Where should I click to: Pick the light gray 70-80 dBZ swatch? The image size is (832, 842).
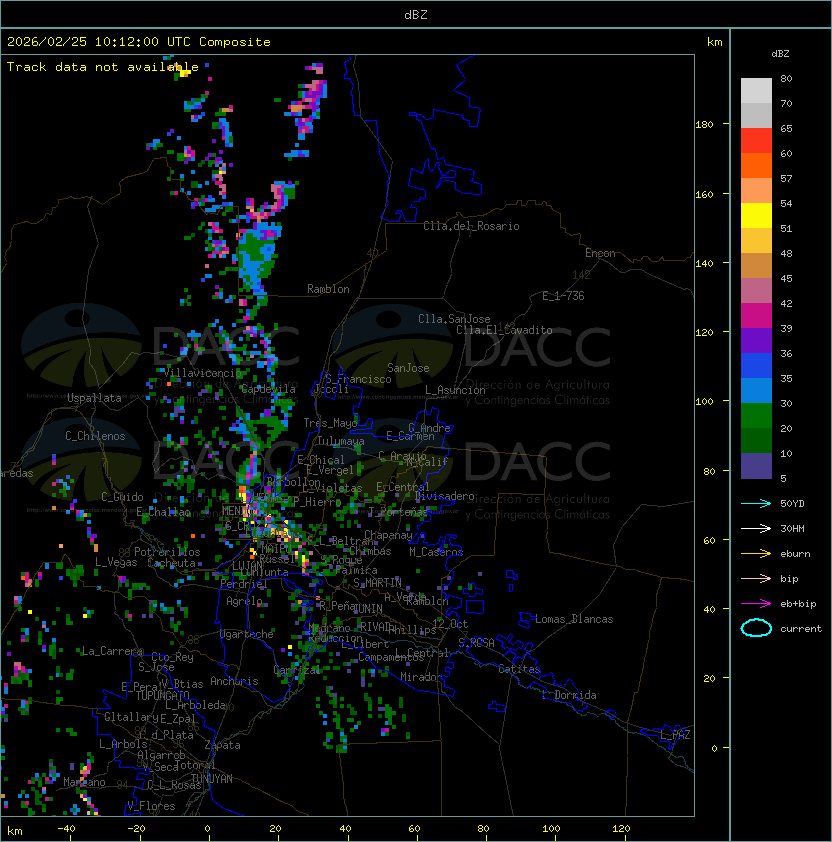756,91
